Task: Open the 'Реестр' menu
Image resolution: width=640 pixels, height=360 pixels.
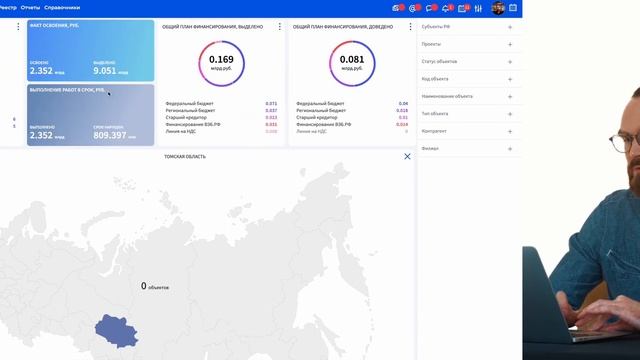Action: point(8,8)
